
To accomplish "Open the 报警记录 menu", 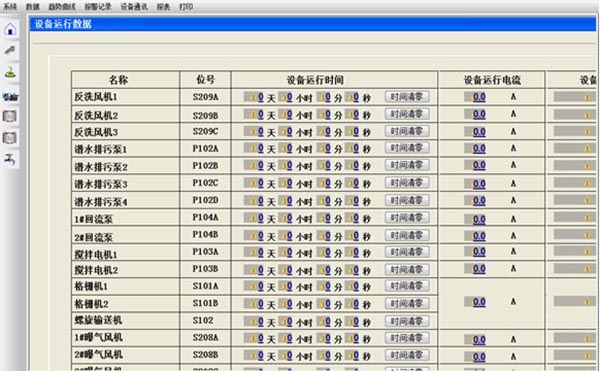I will 98,7.
